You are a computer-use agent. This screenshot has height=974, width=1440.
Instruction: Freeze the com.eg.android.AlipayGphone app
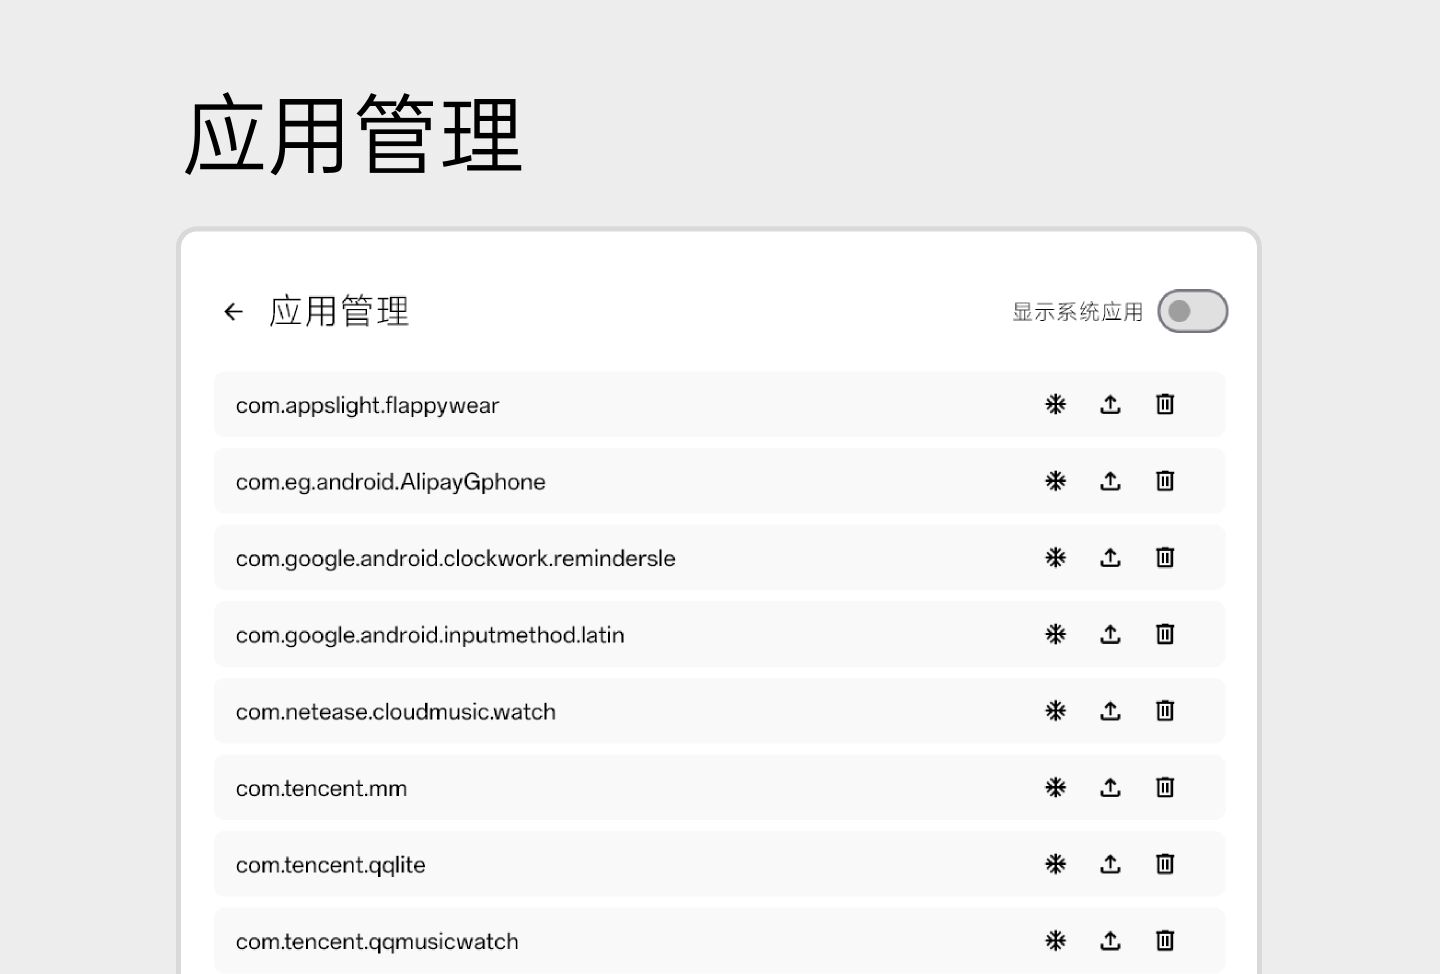1055,481
